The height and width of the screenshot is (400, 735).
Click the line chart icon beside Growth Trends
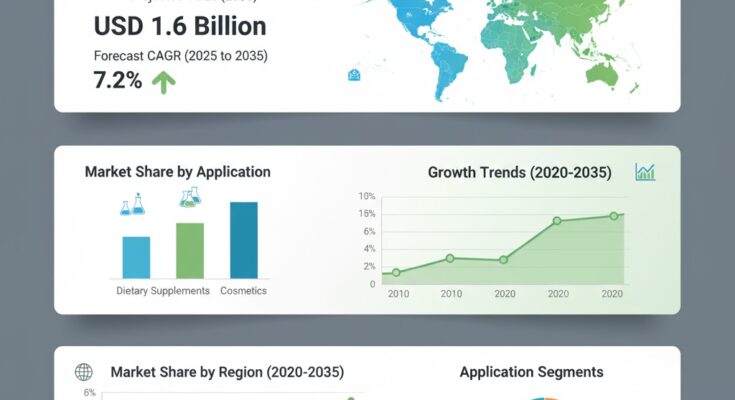(645, 172)
